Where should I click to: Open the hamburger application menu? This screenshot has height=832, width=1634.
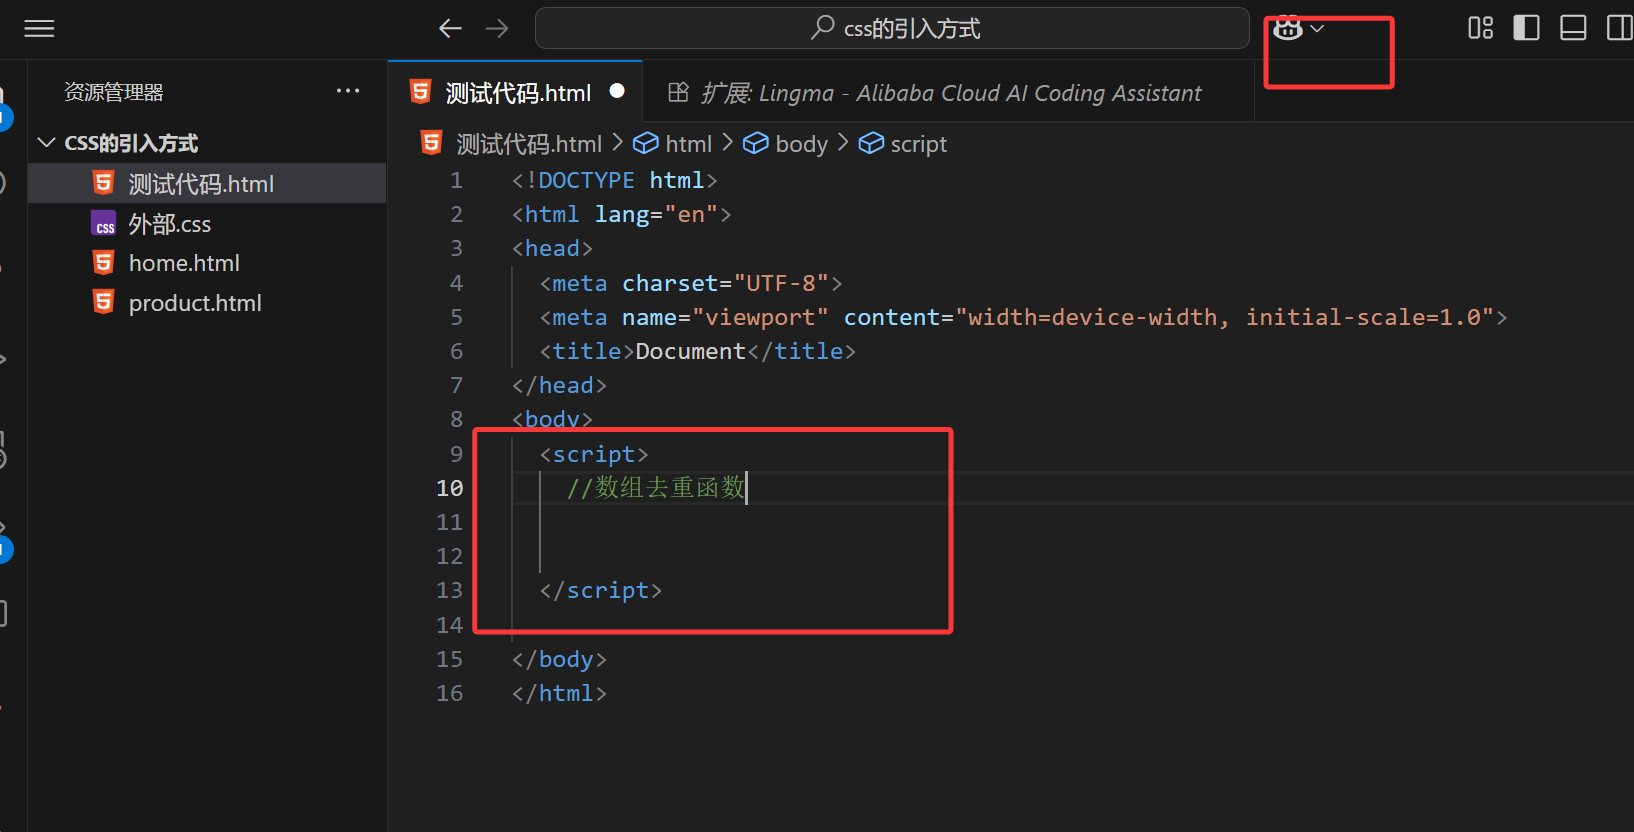click(x=39, y=28)
